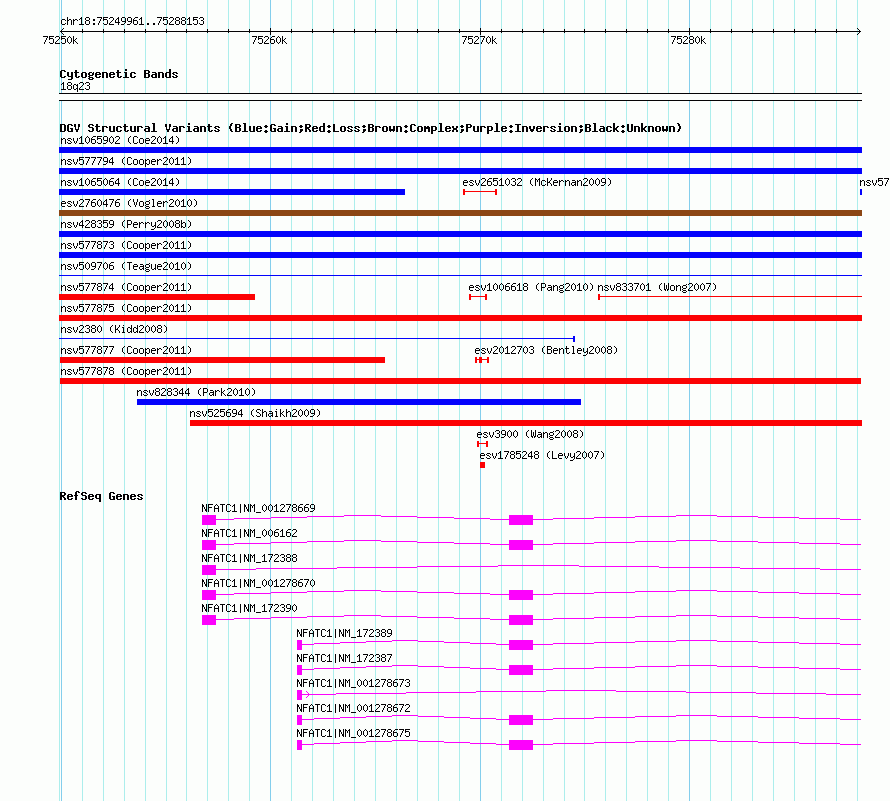890x801 pixels.
Task: Click the blue nsv1065064 gain bar
Action: pyautogui.click(x=232, y=192)
